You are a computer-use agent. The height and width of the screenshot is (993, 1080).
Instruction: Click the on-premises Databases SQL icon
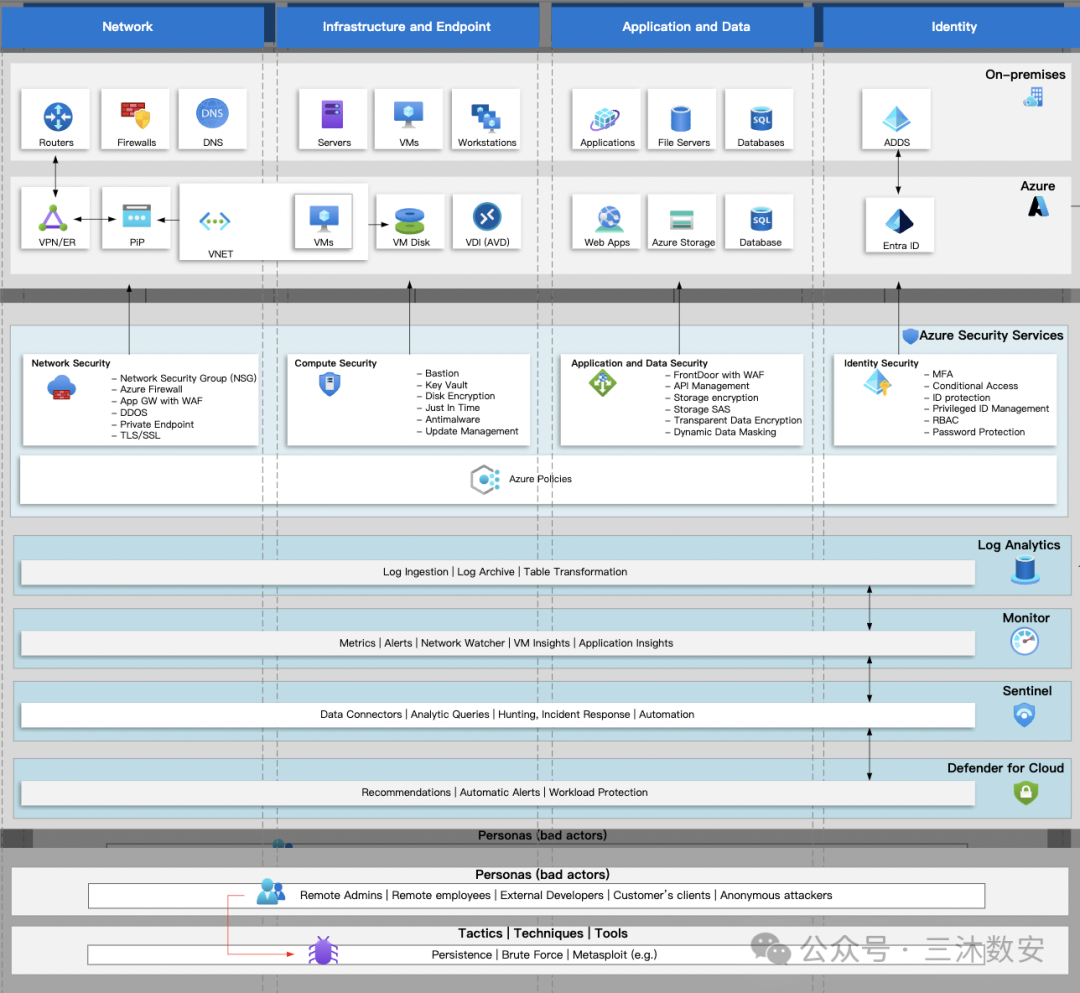point(761,118)
